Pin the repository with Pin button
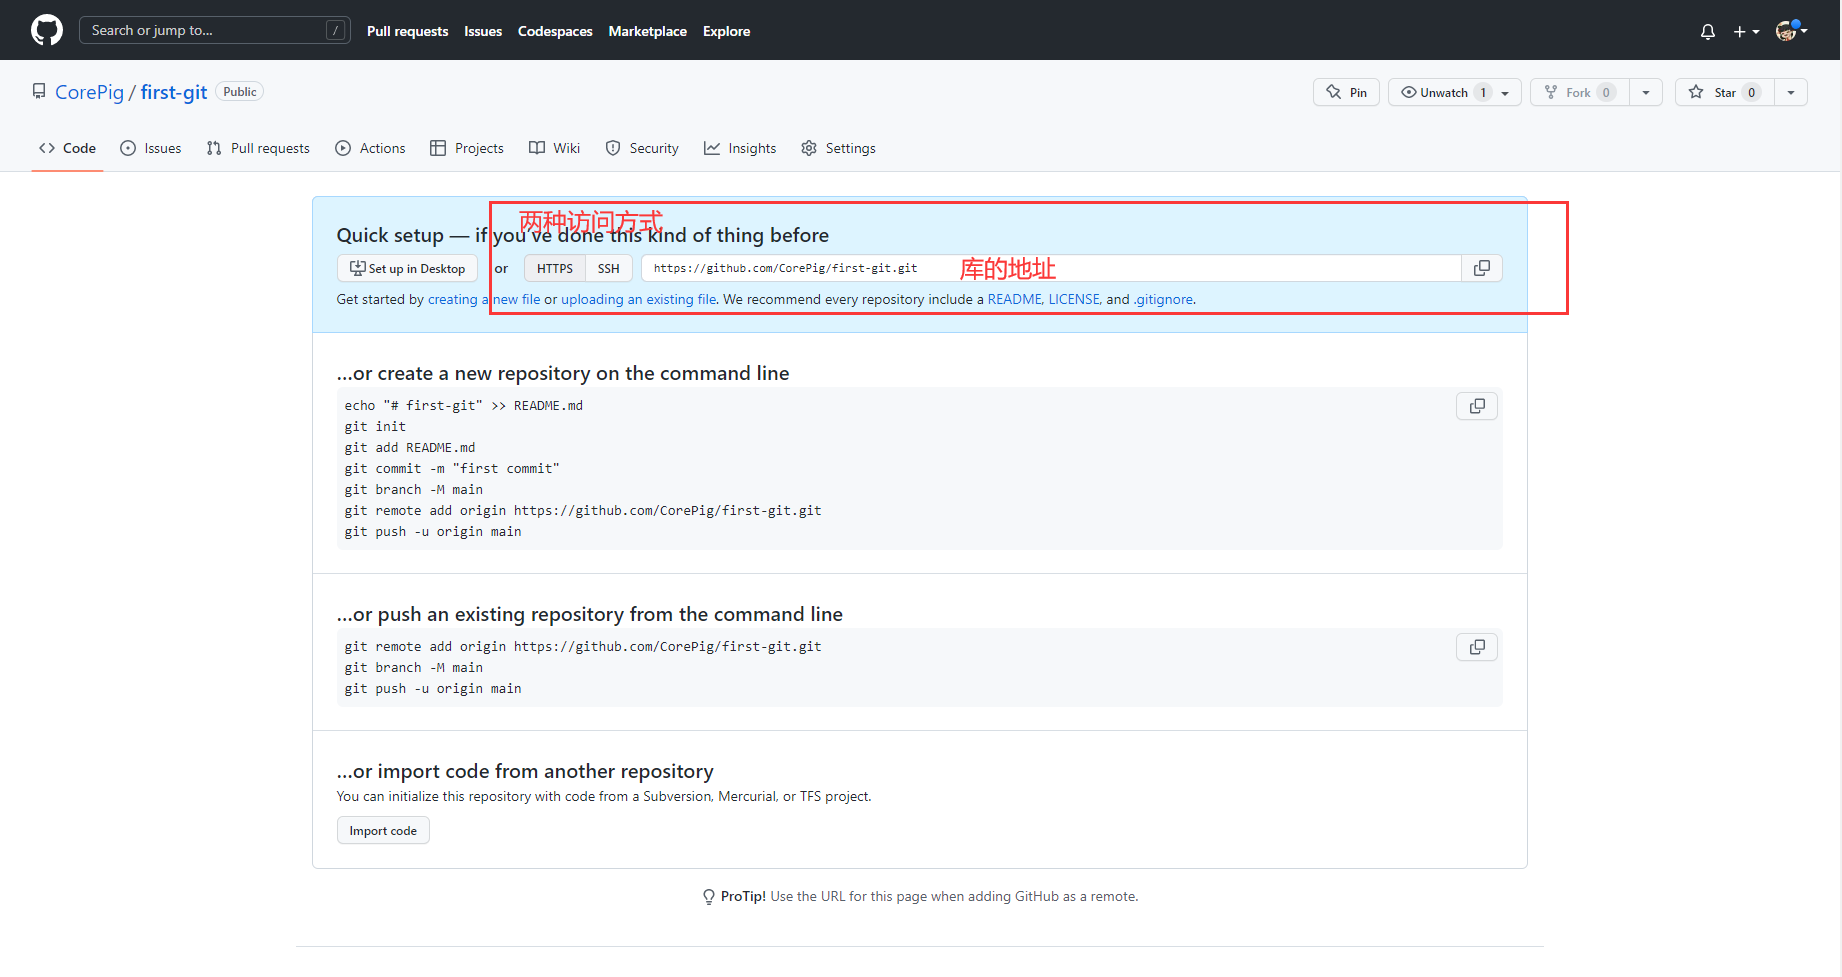Screen dimensions: 1842x977 tap(1346, 92)
